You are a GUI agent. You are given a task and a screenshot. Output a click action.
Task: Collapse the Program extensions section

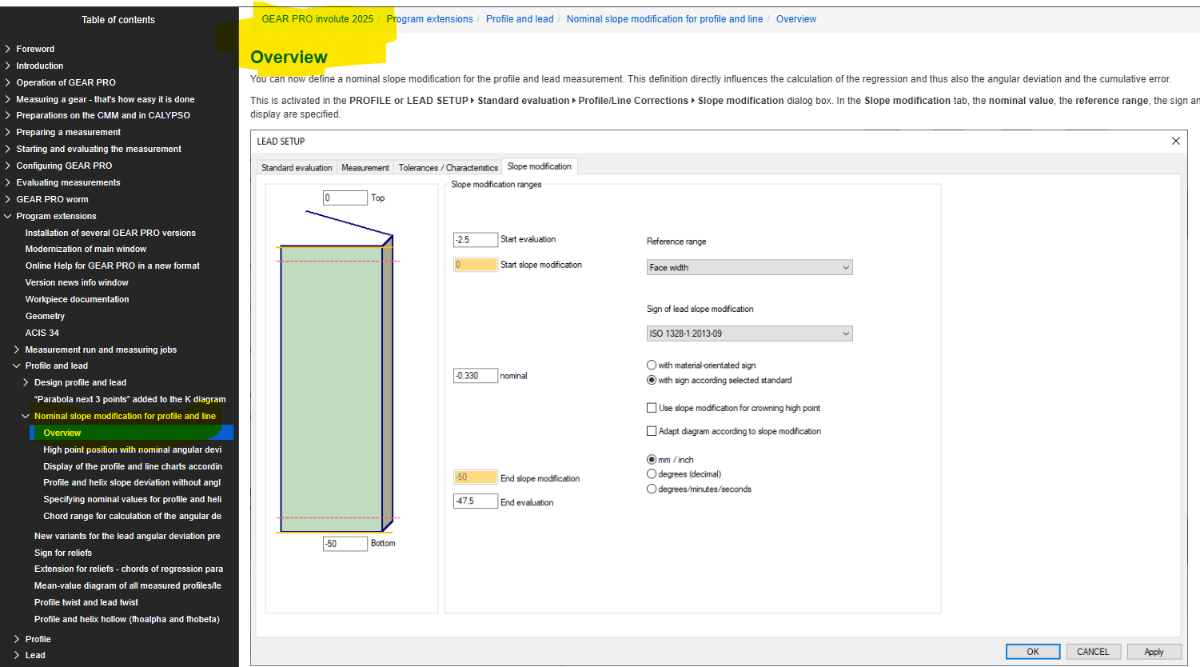coord(8,216)
